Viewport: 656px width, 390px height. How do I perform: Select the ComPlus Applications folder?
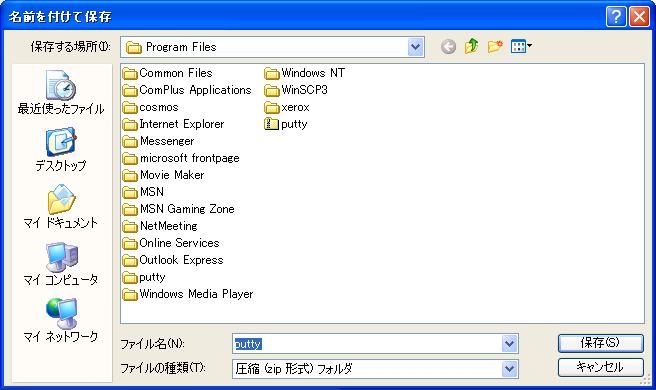(x=187, y=90)
